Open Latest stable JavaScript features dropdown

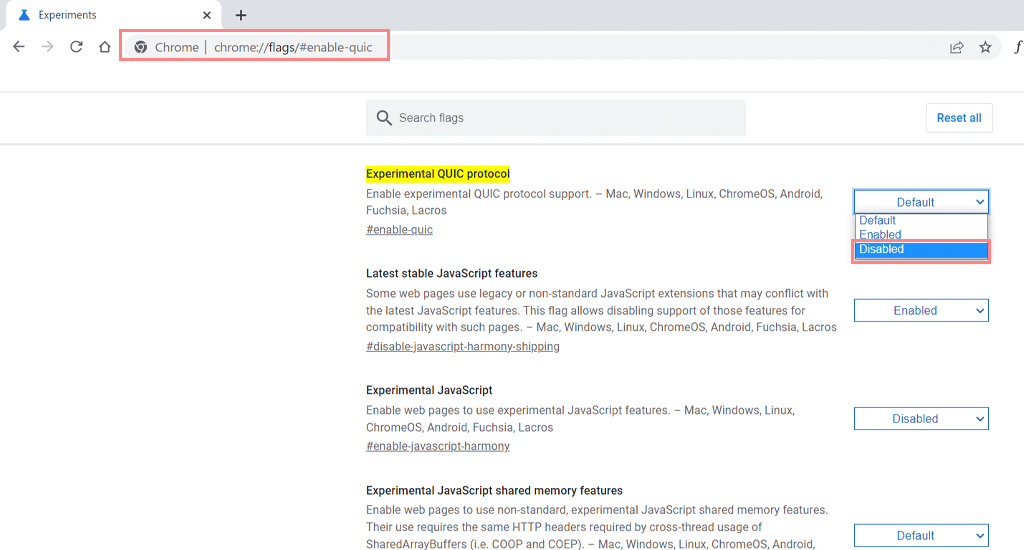click(x=921, y=311)
